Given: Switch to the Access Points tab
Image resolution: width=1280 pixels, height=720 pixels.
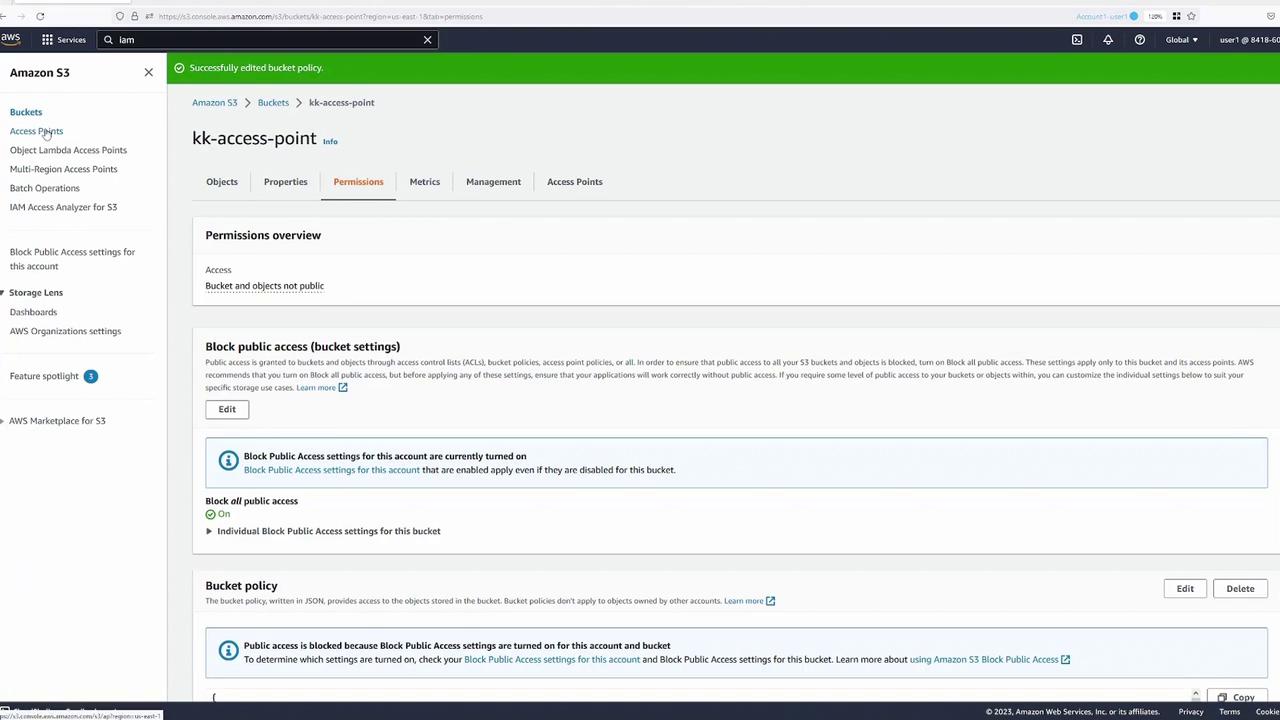Looking at the screenshot, I should 574,182.
